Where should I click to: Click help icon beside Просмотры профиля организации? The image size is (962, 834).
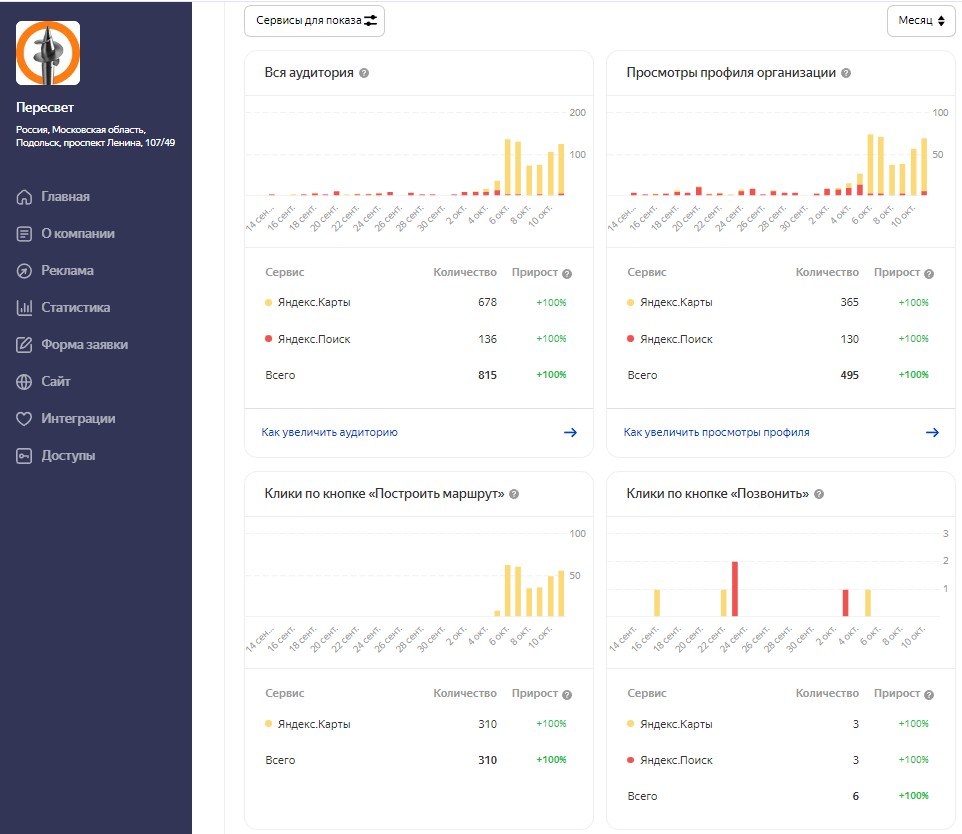pos(846,73)
